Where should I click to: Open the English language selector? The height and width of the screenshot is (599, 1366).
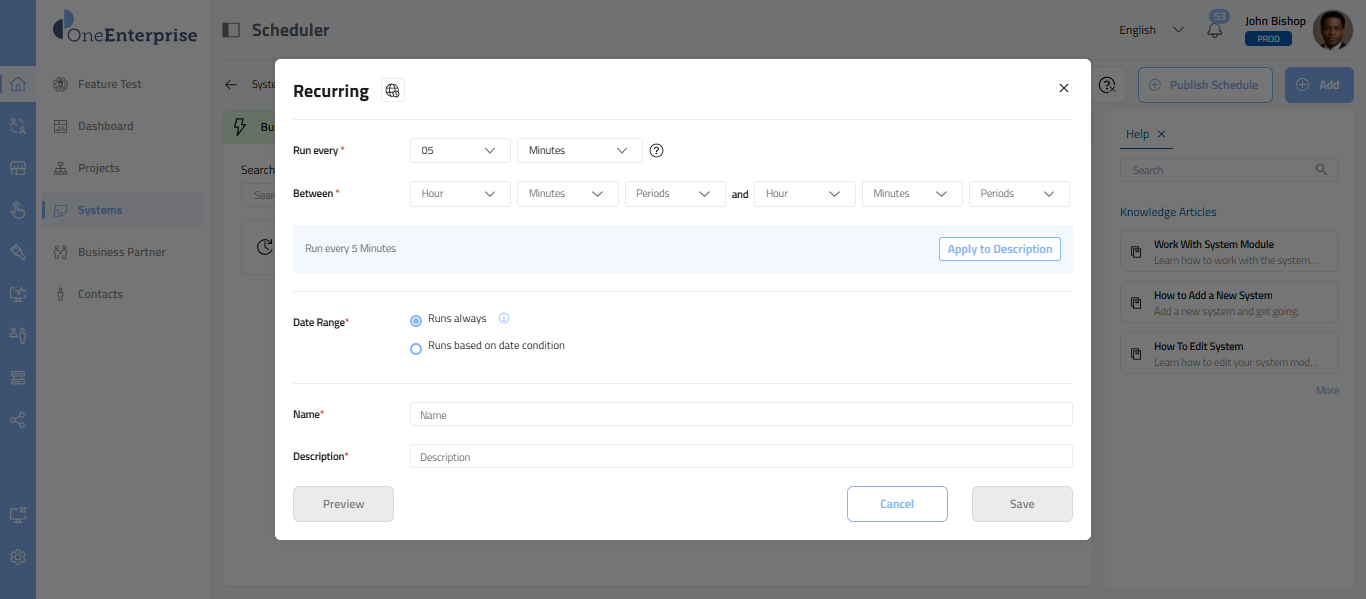[1151, 30]
